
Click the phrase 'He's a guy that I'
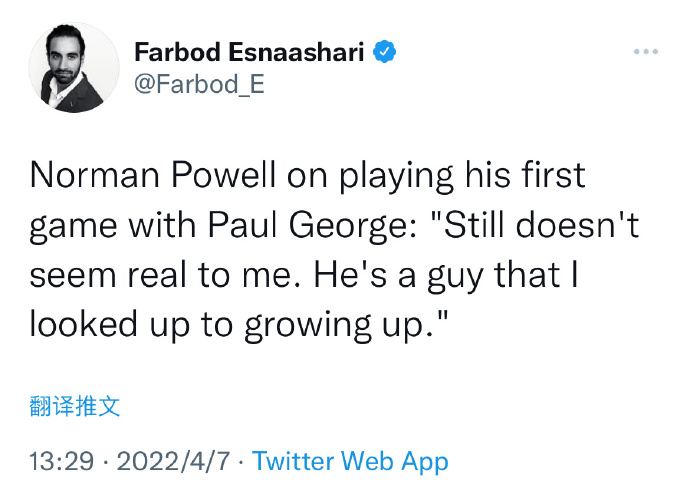[446, 276]
